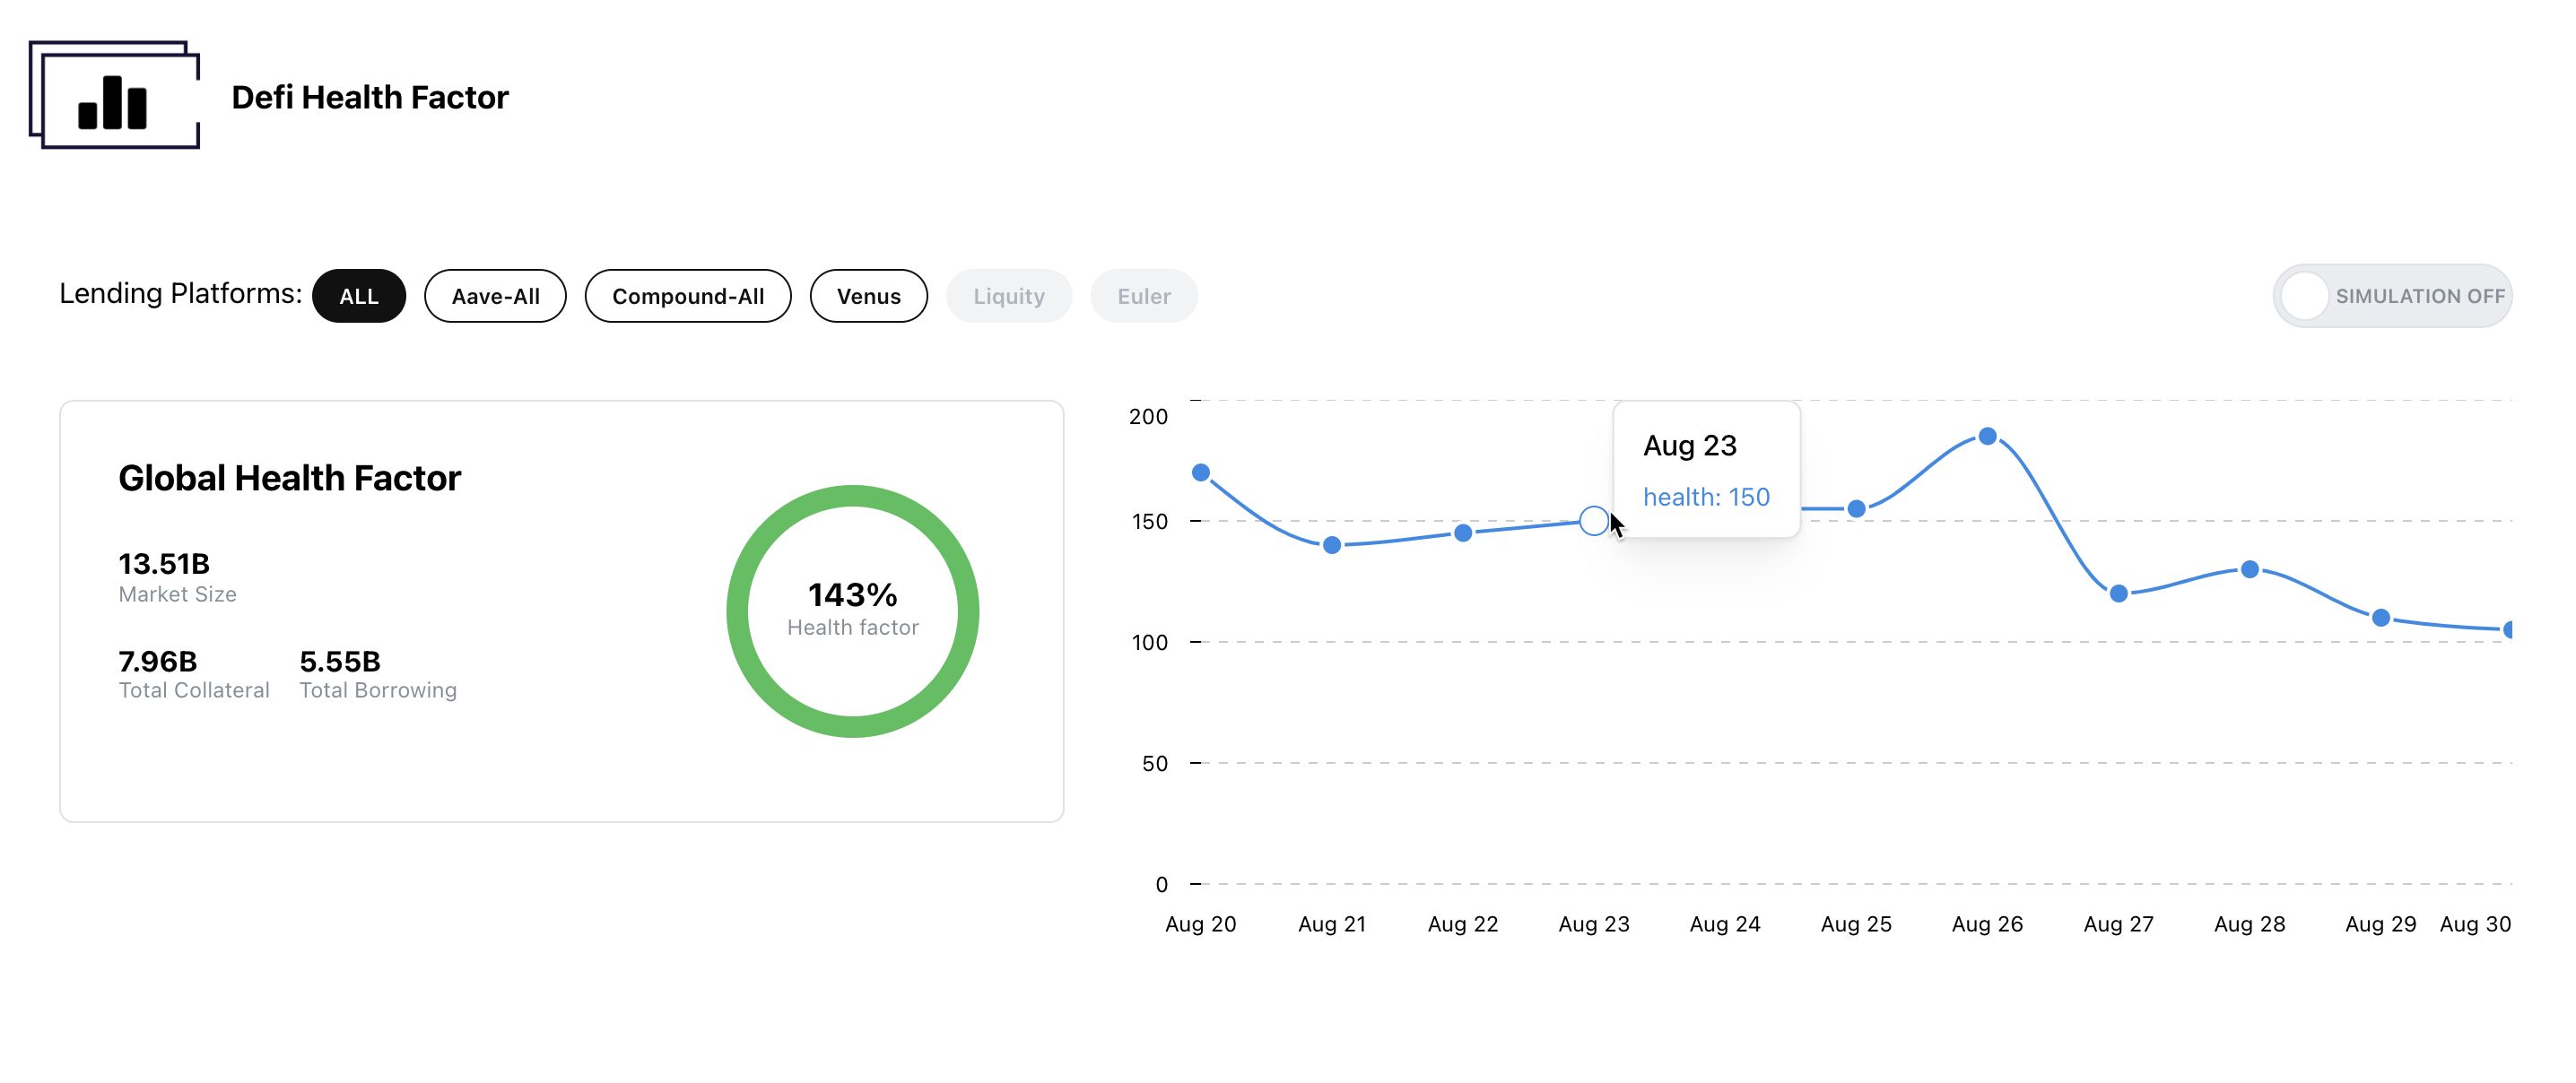This screenshot has height=1083, width=2576.
Task: Click the 'Aug 23' tooltip heading
Action: 1690,445
